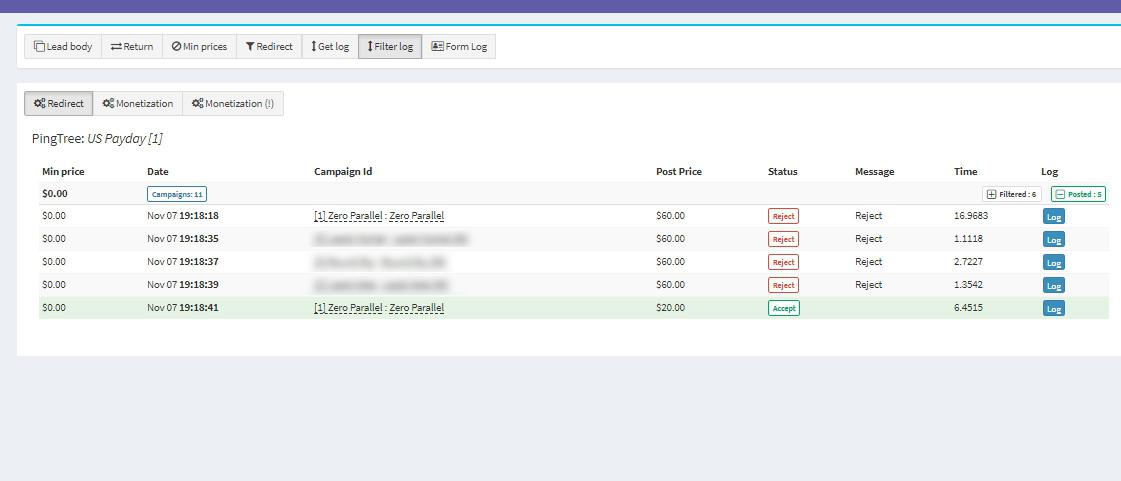Switch to the Redirect gears tab

59,104
